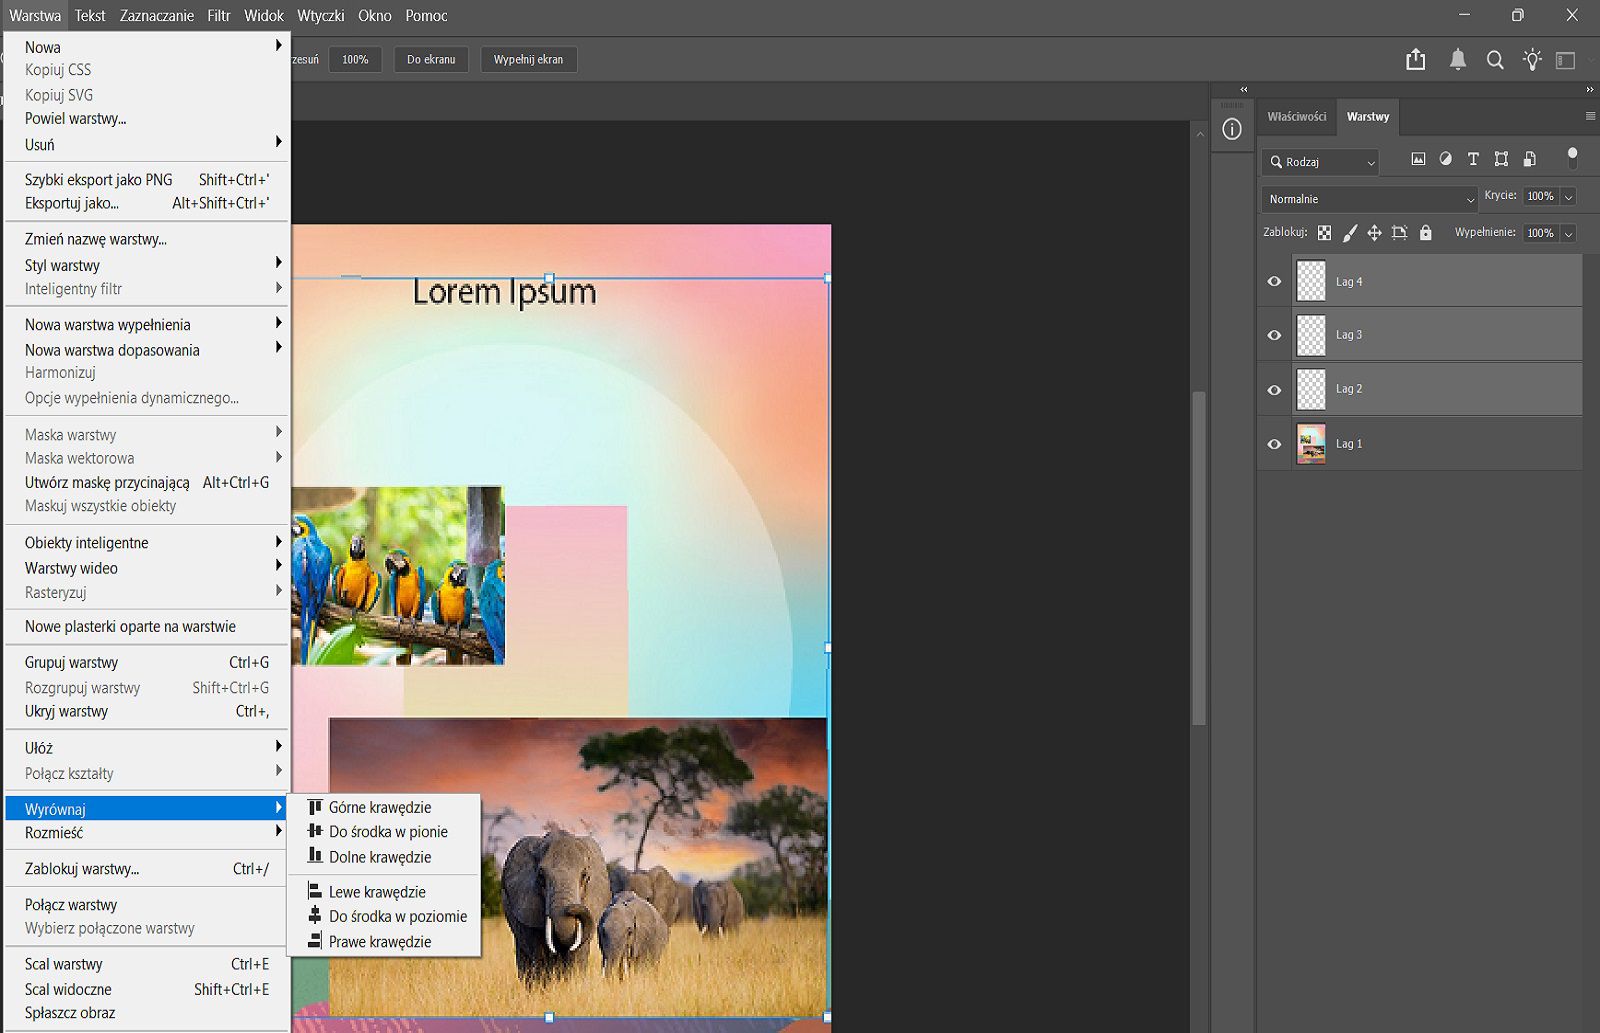Hide the Lag 4 layer
The width and height of the screenshot is (1600, 1033).
tap(1274, 282)
